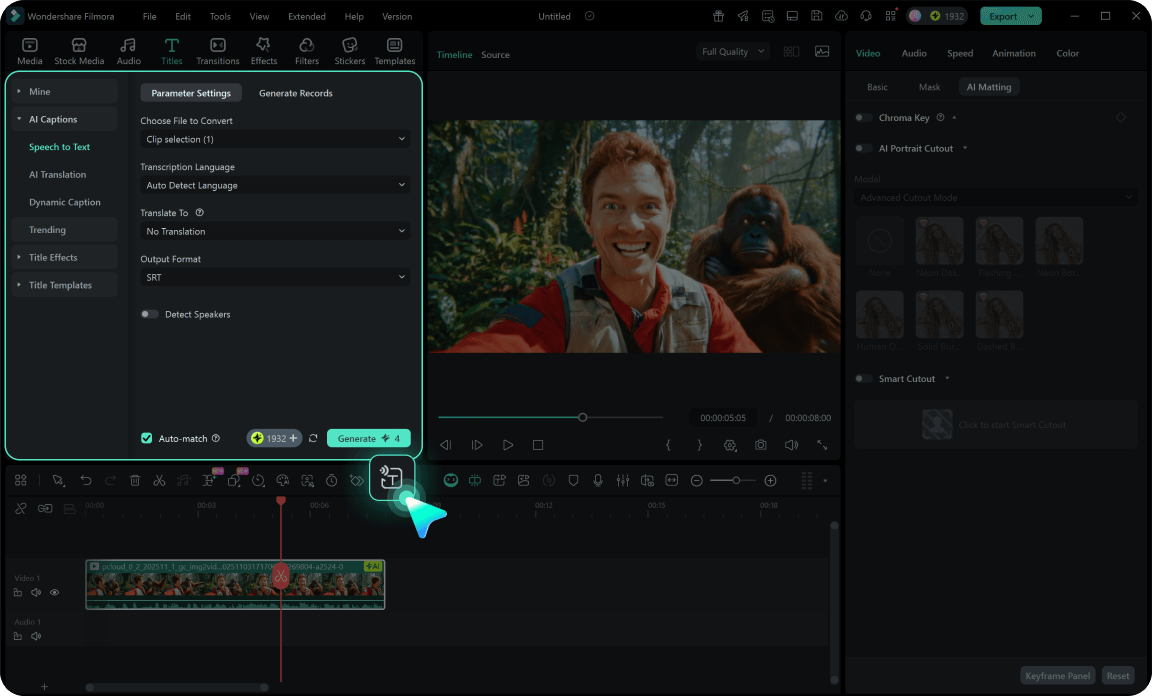The height and width of the screenshot is (696, 1152).
Task: Enable the Detect Speakers toggle
Action: [148, 313]
